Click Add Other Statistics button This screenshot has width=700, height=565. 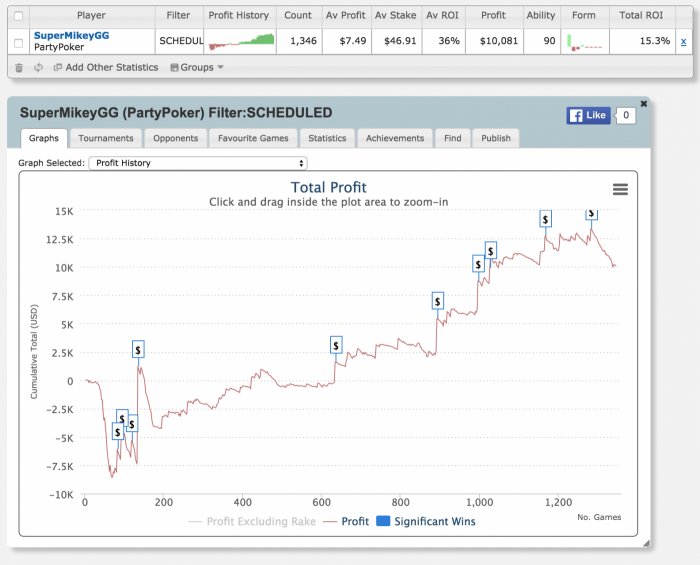tap(106, 67)
